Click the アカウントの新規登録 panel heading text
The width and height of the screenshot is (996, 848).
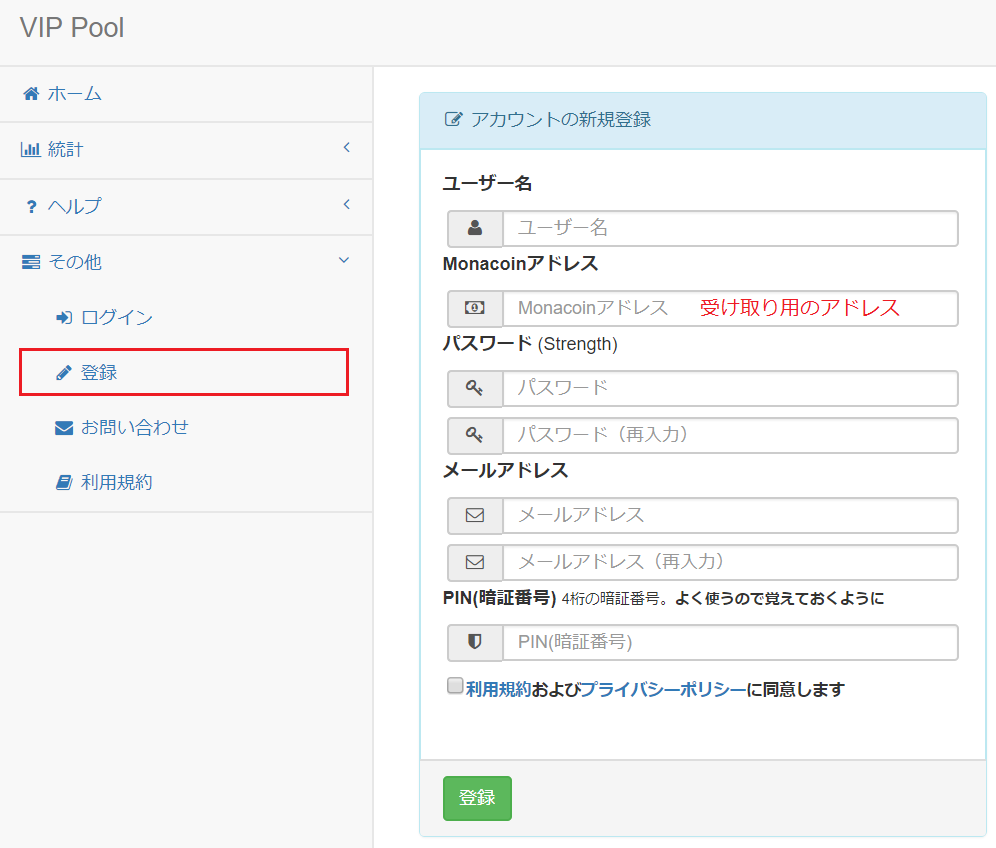coord(561,119)
